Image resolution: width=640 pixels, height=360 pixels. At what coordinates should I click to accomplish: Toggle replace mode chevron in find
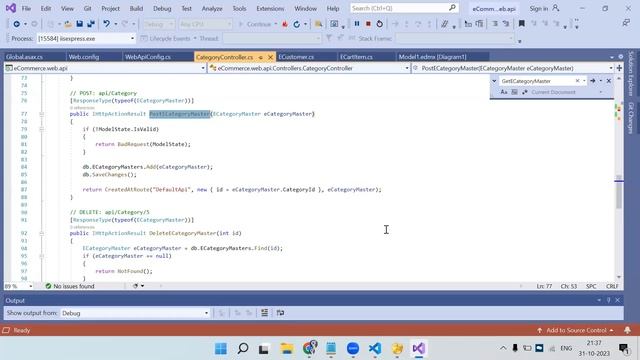pos(494,81)
